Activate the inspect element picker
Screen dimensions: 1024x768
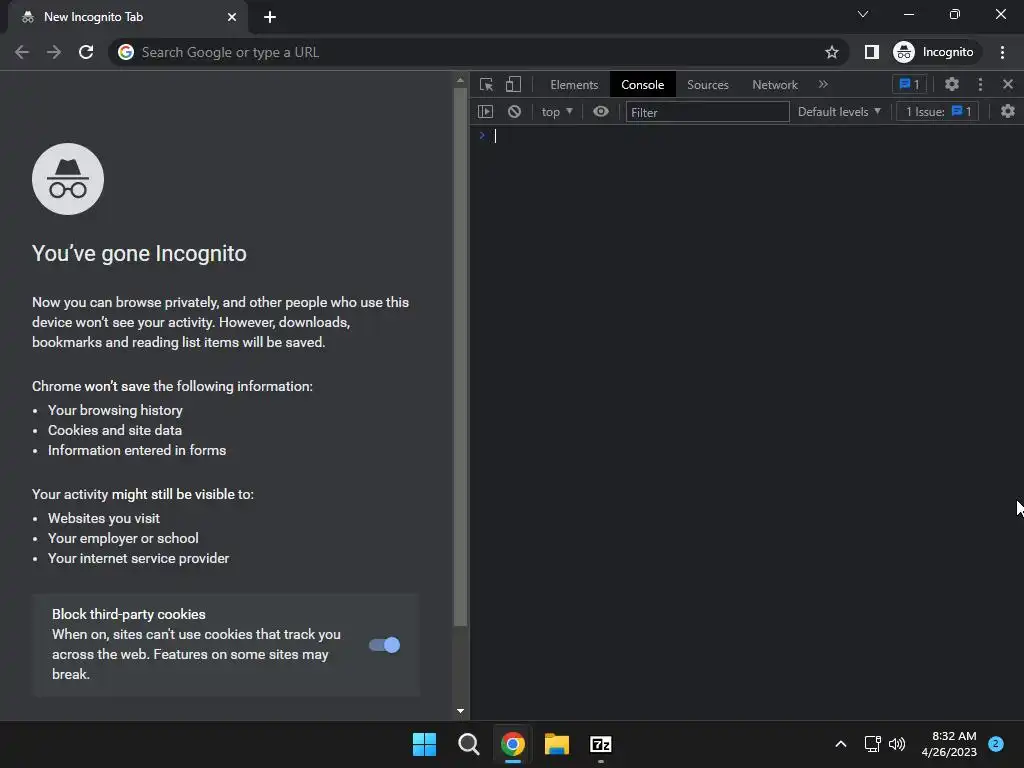(x=487, y=84)
